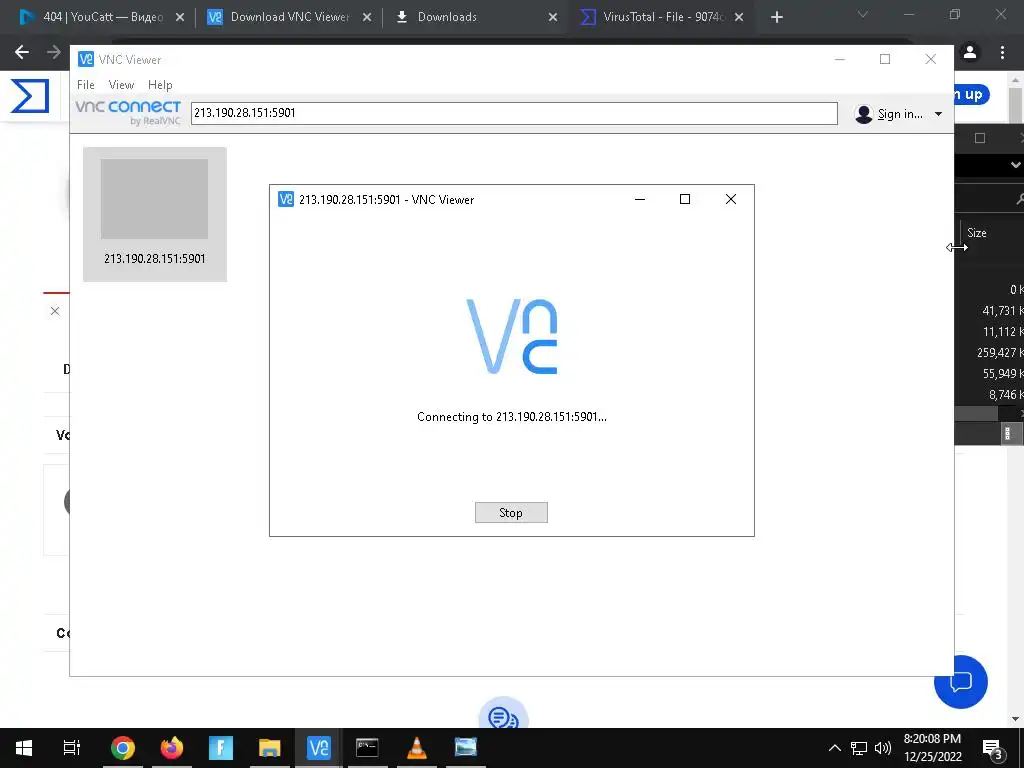Click the Size column header in background window

(x=977, y=233)
